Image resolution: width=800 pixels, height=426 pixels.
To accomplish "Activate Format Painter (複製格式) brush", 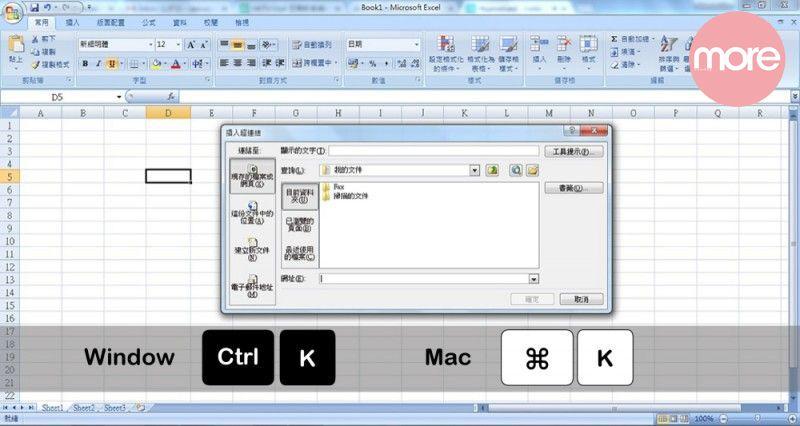I will pos(50,65).
